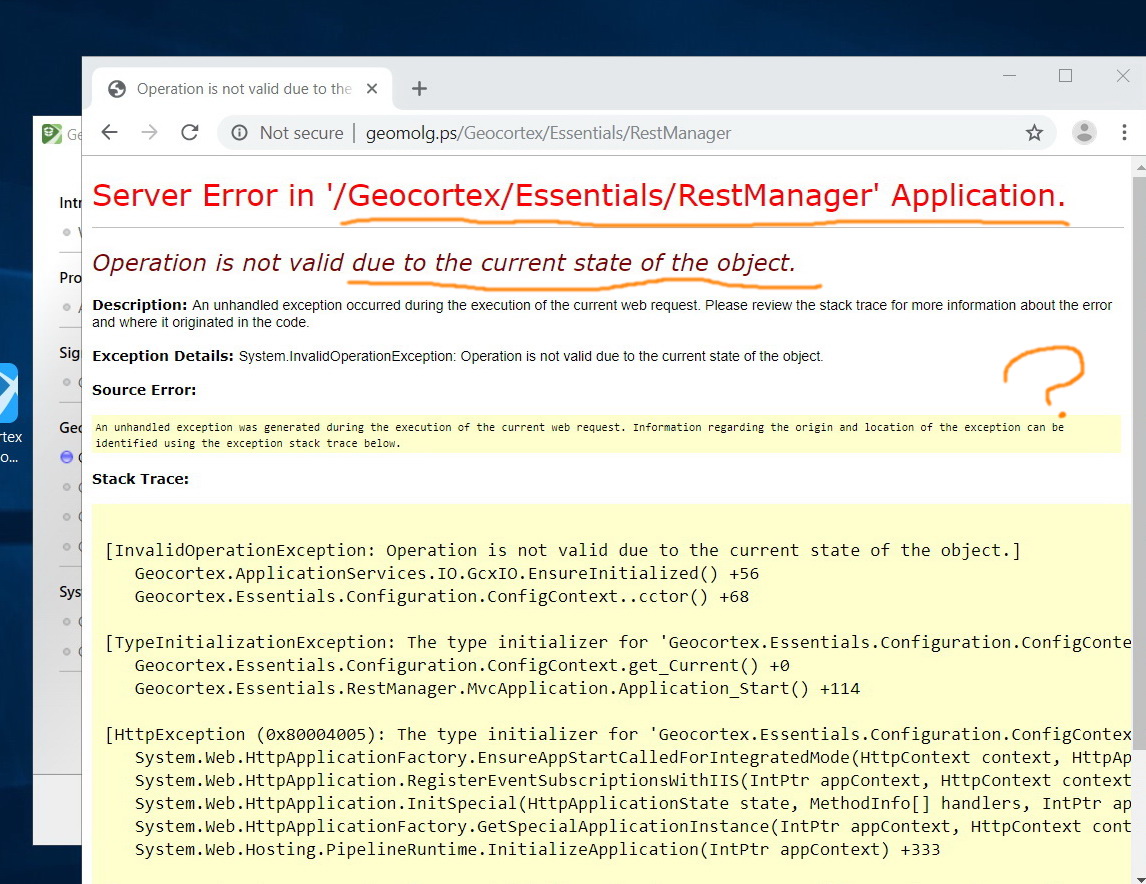Click the 'Operation is not valid due to' subtitle
Image resolution: width=1146 pixels, height=884 pixels.
pos(444,262)
